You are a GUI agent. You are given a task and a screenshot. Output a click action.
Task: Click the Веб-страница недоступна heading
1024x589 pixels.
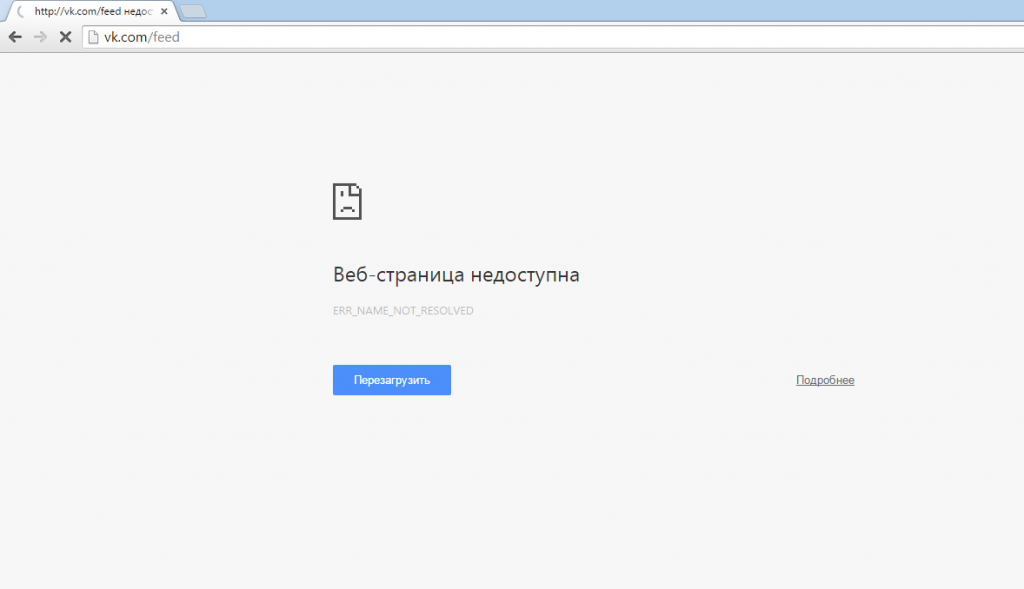(456, 275)
